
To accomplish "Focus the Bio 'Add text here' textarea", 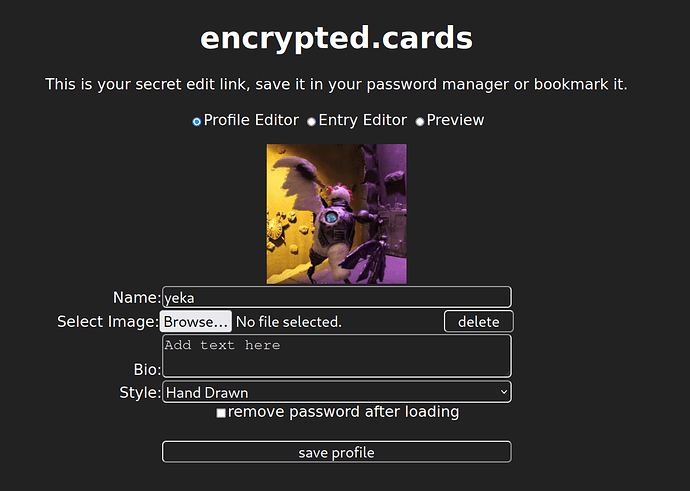I will 337,356.
